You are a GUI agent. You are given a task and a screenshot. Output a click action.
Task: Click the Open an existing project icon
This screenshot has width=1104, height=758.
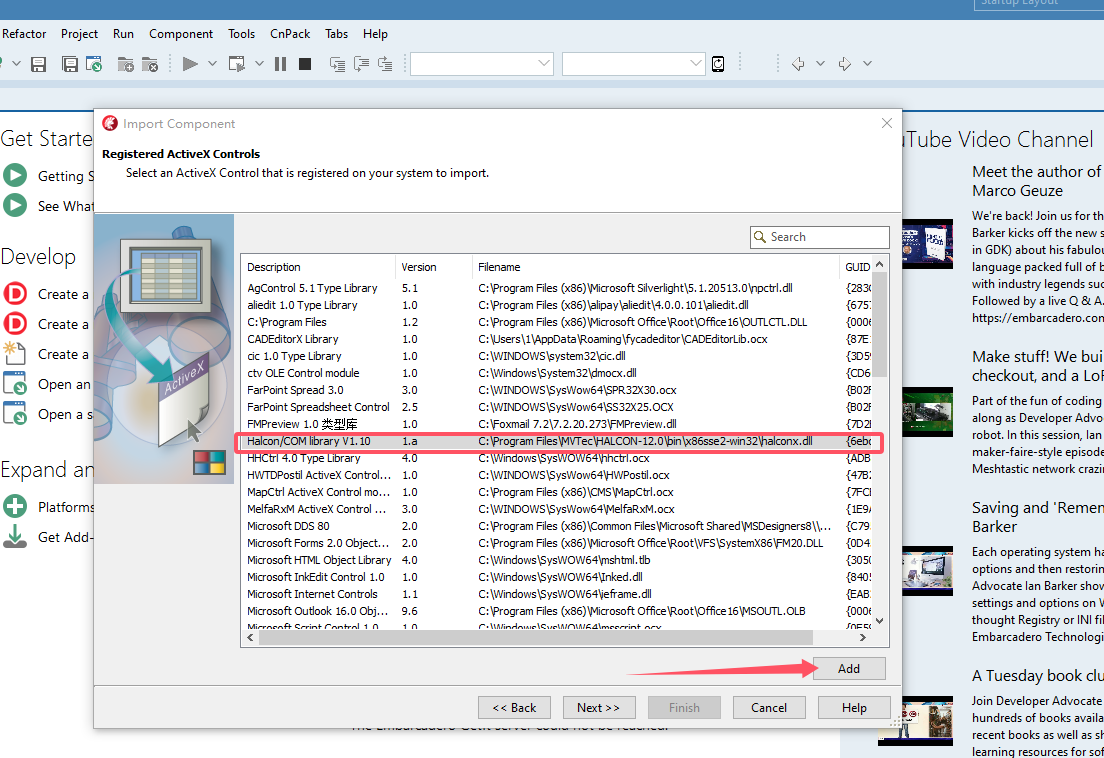pos(15,384)
